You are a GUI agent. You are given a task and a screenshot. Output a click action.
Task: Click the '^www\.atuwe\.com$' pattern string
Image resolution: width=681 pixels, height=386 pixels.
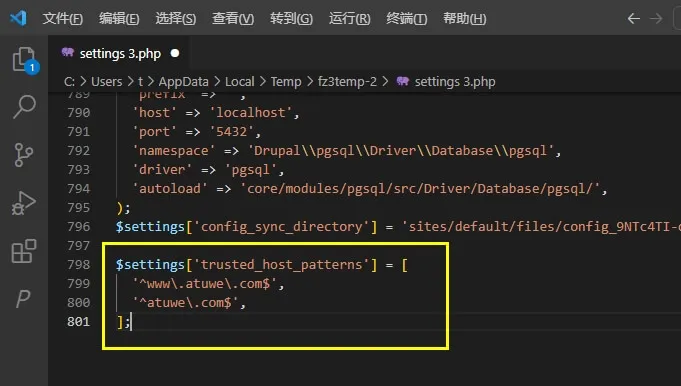(205, 284)
